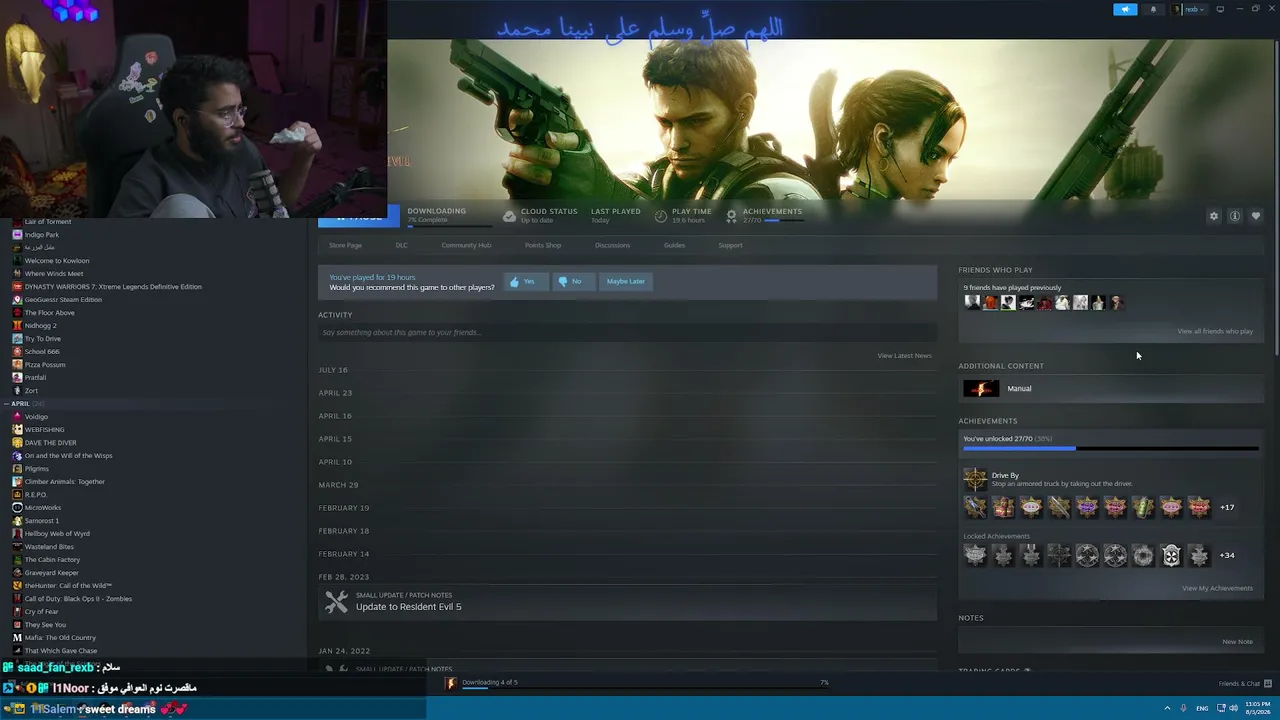Image resolution: width=1280 pixels, height=720 pixels.
Task: Select Graveyard Keeper in library
Action: [x=51, y=573]
